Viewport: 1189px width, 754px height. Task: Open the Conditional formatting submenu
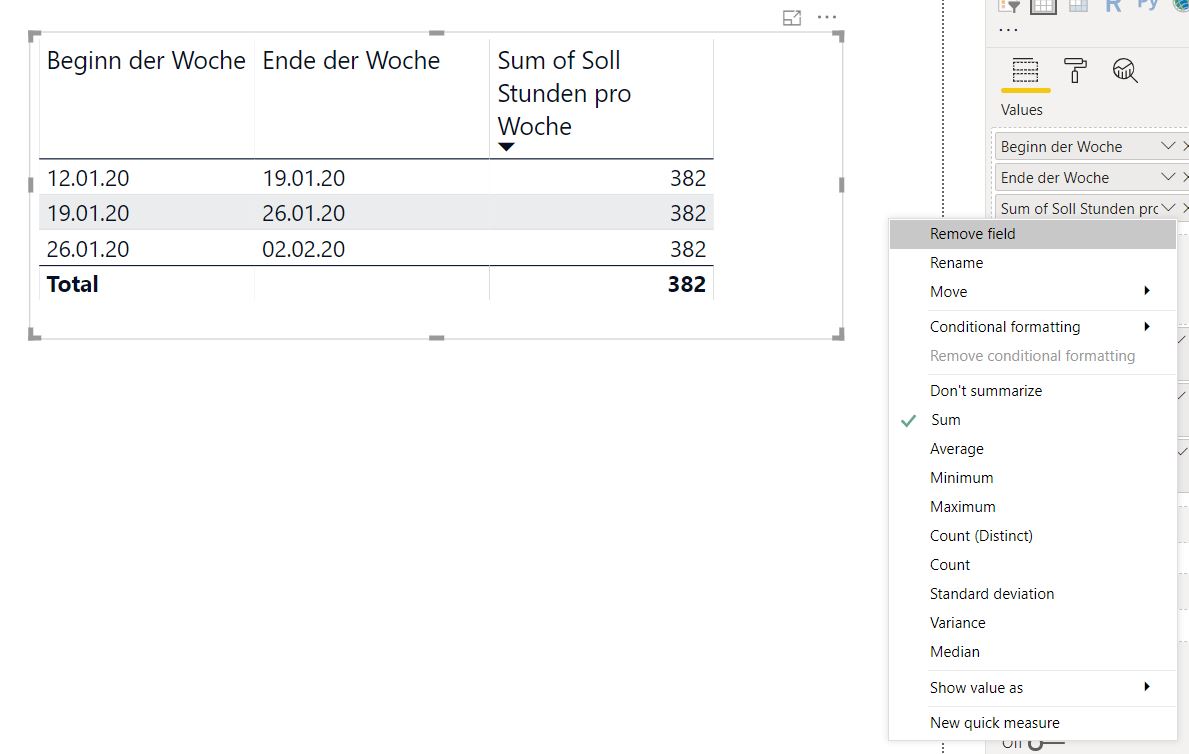pyautogui.click(x=1033, y=326)
